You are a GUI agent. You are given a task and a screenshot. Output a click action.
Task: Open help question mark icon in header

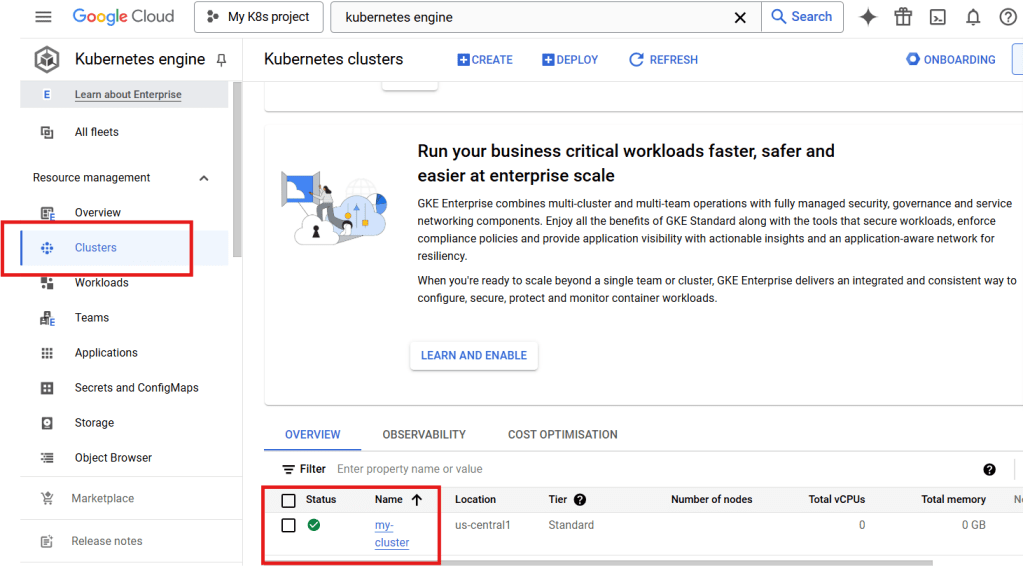coord(1008,17)
